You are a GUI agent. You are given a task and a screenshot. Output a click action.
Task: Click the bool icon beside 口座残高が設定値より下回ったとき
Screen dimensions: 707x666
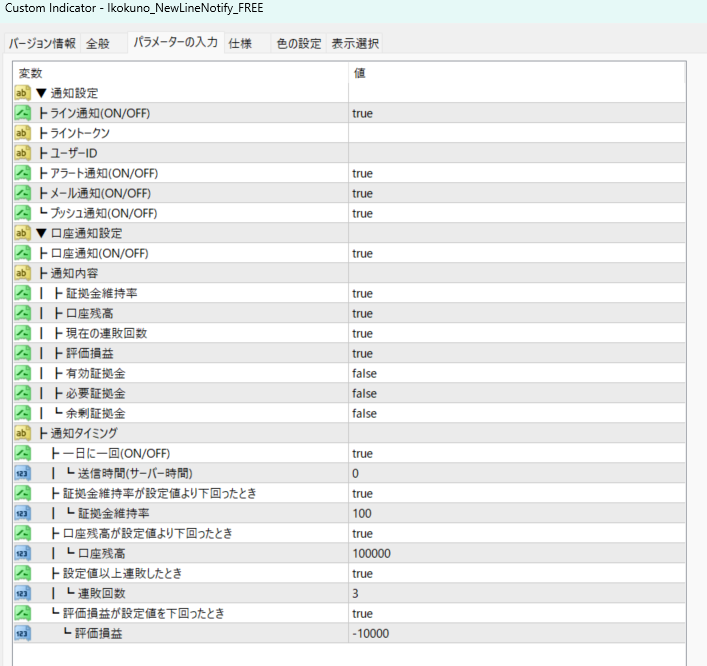23,533
